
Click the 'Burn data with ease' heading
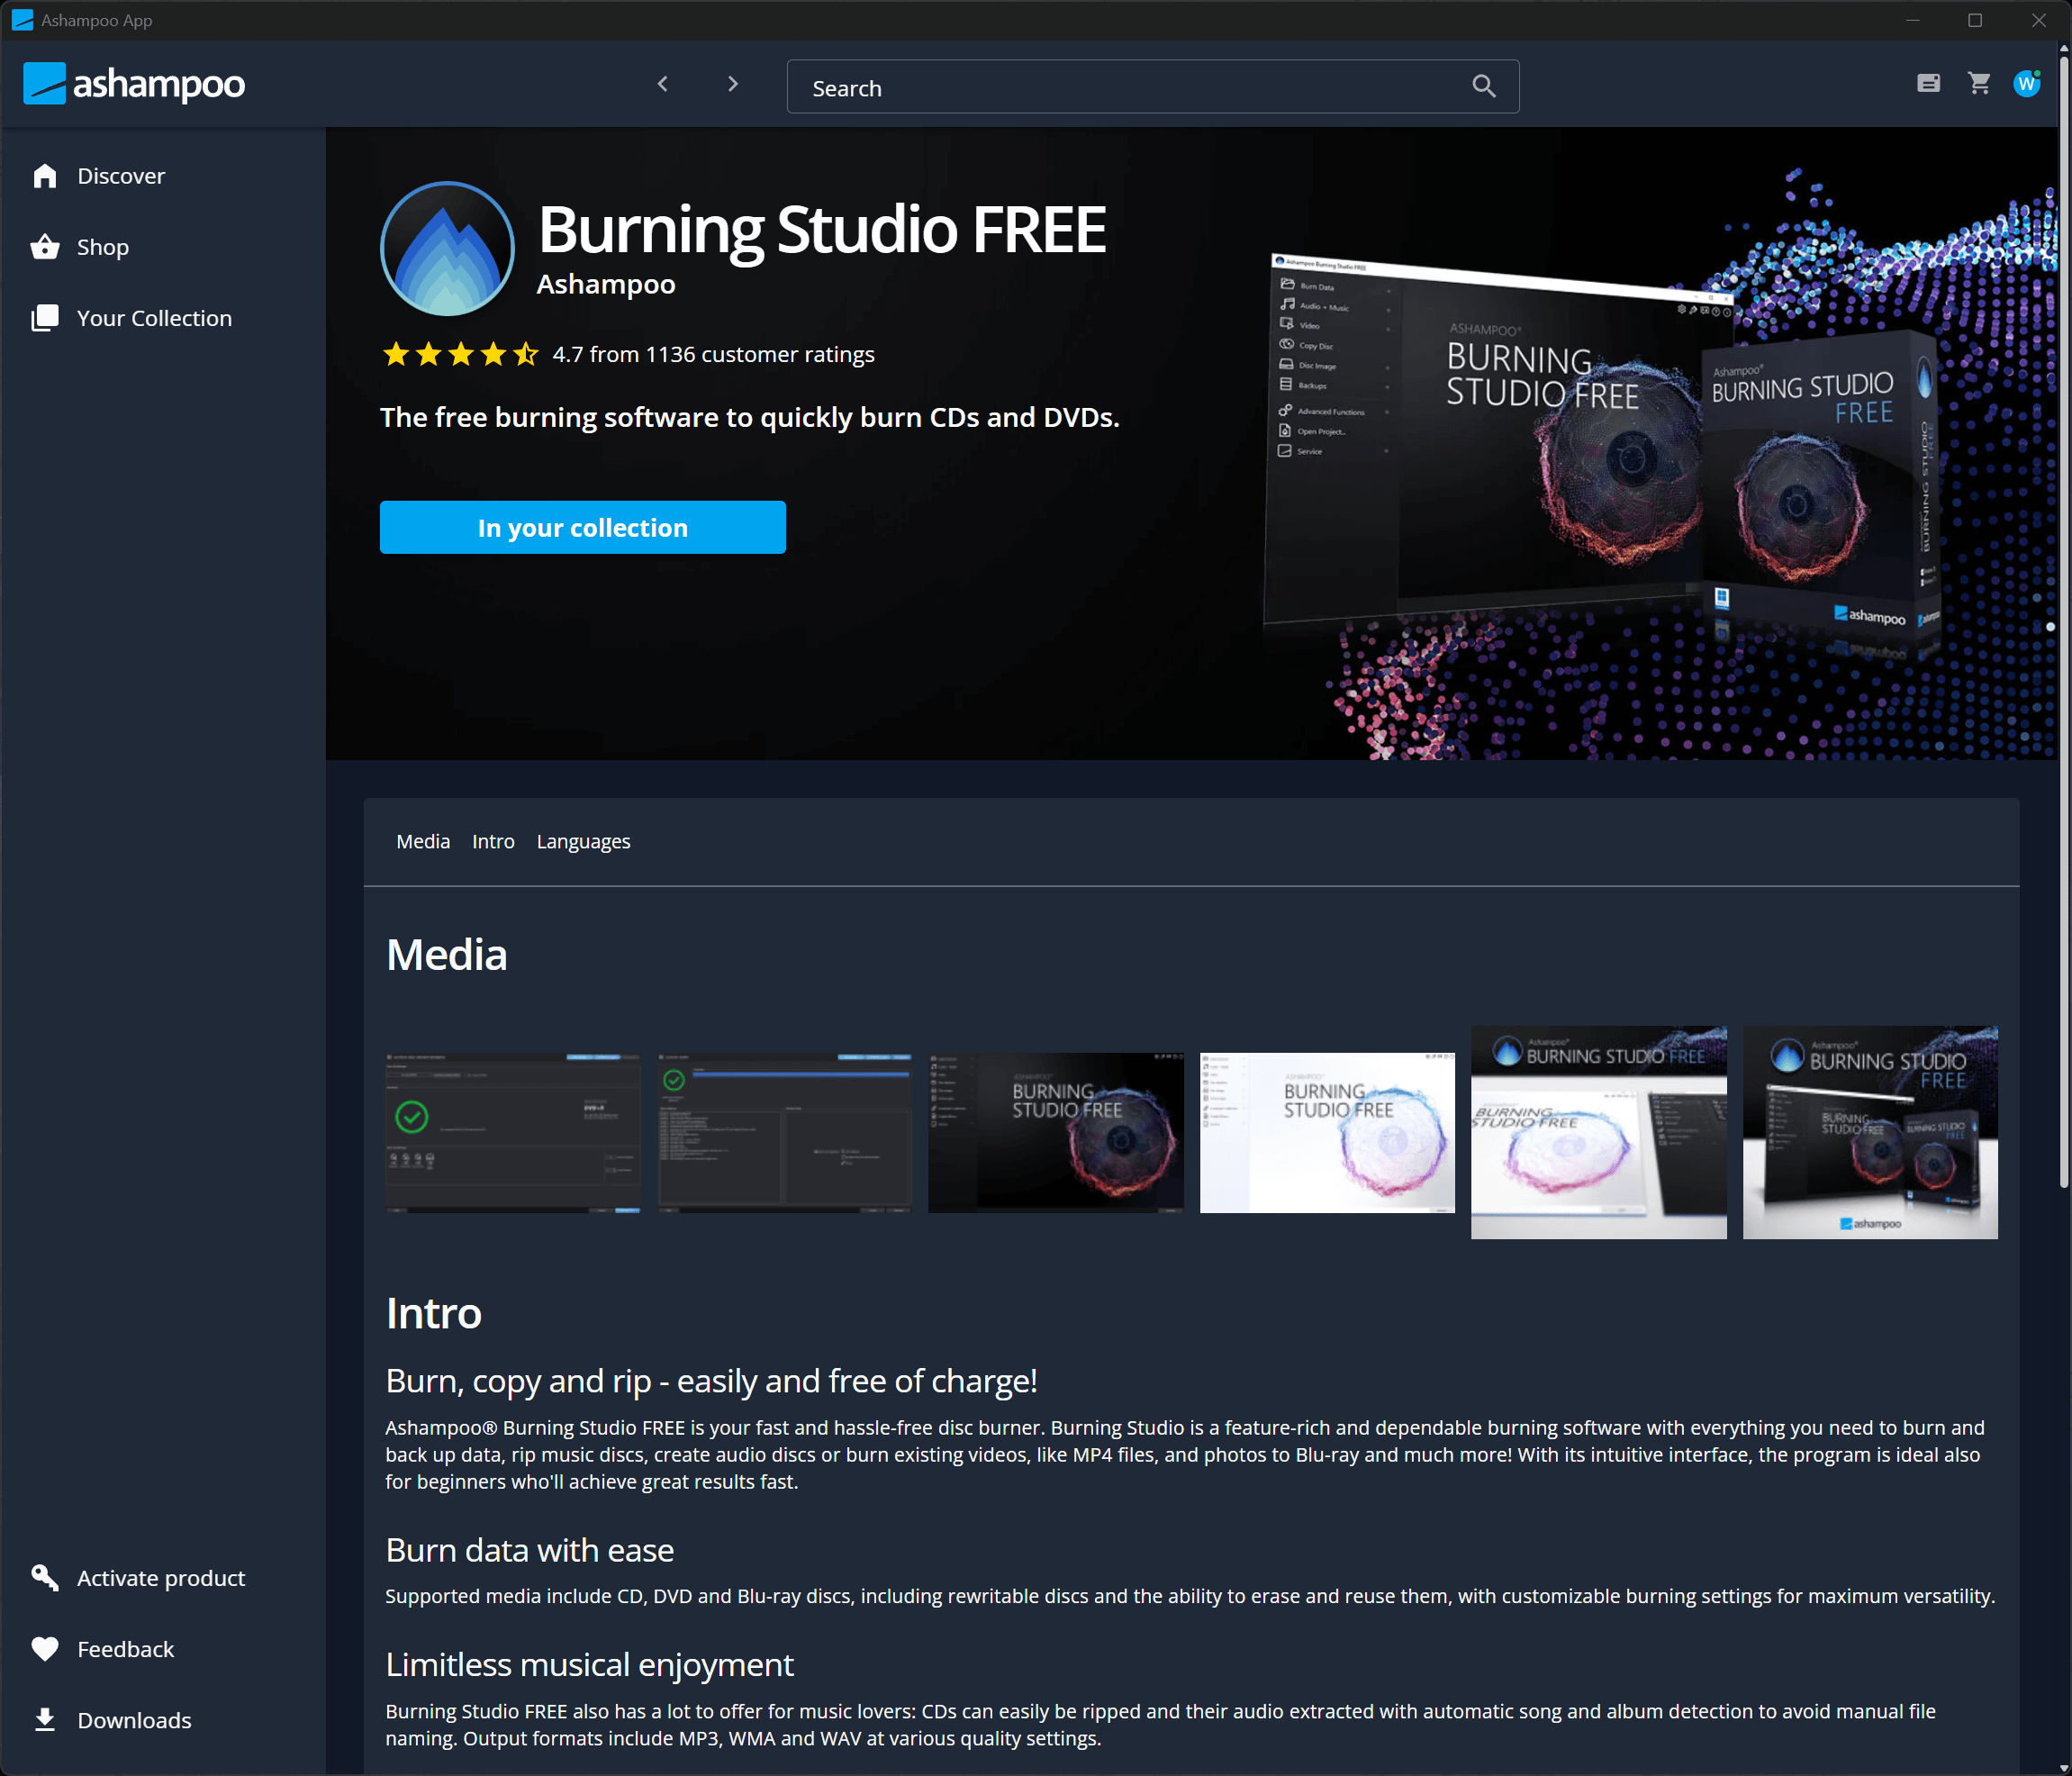tap(530, 1550)
